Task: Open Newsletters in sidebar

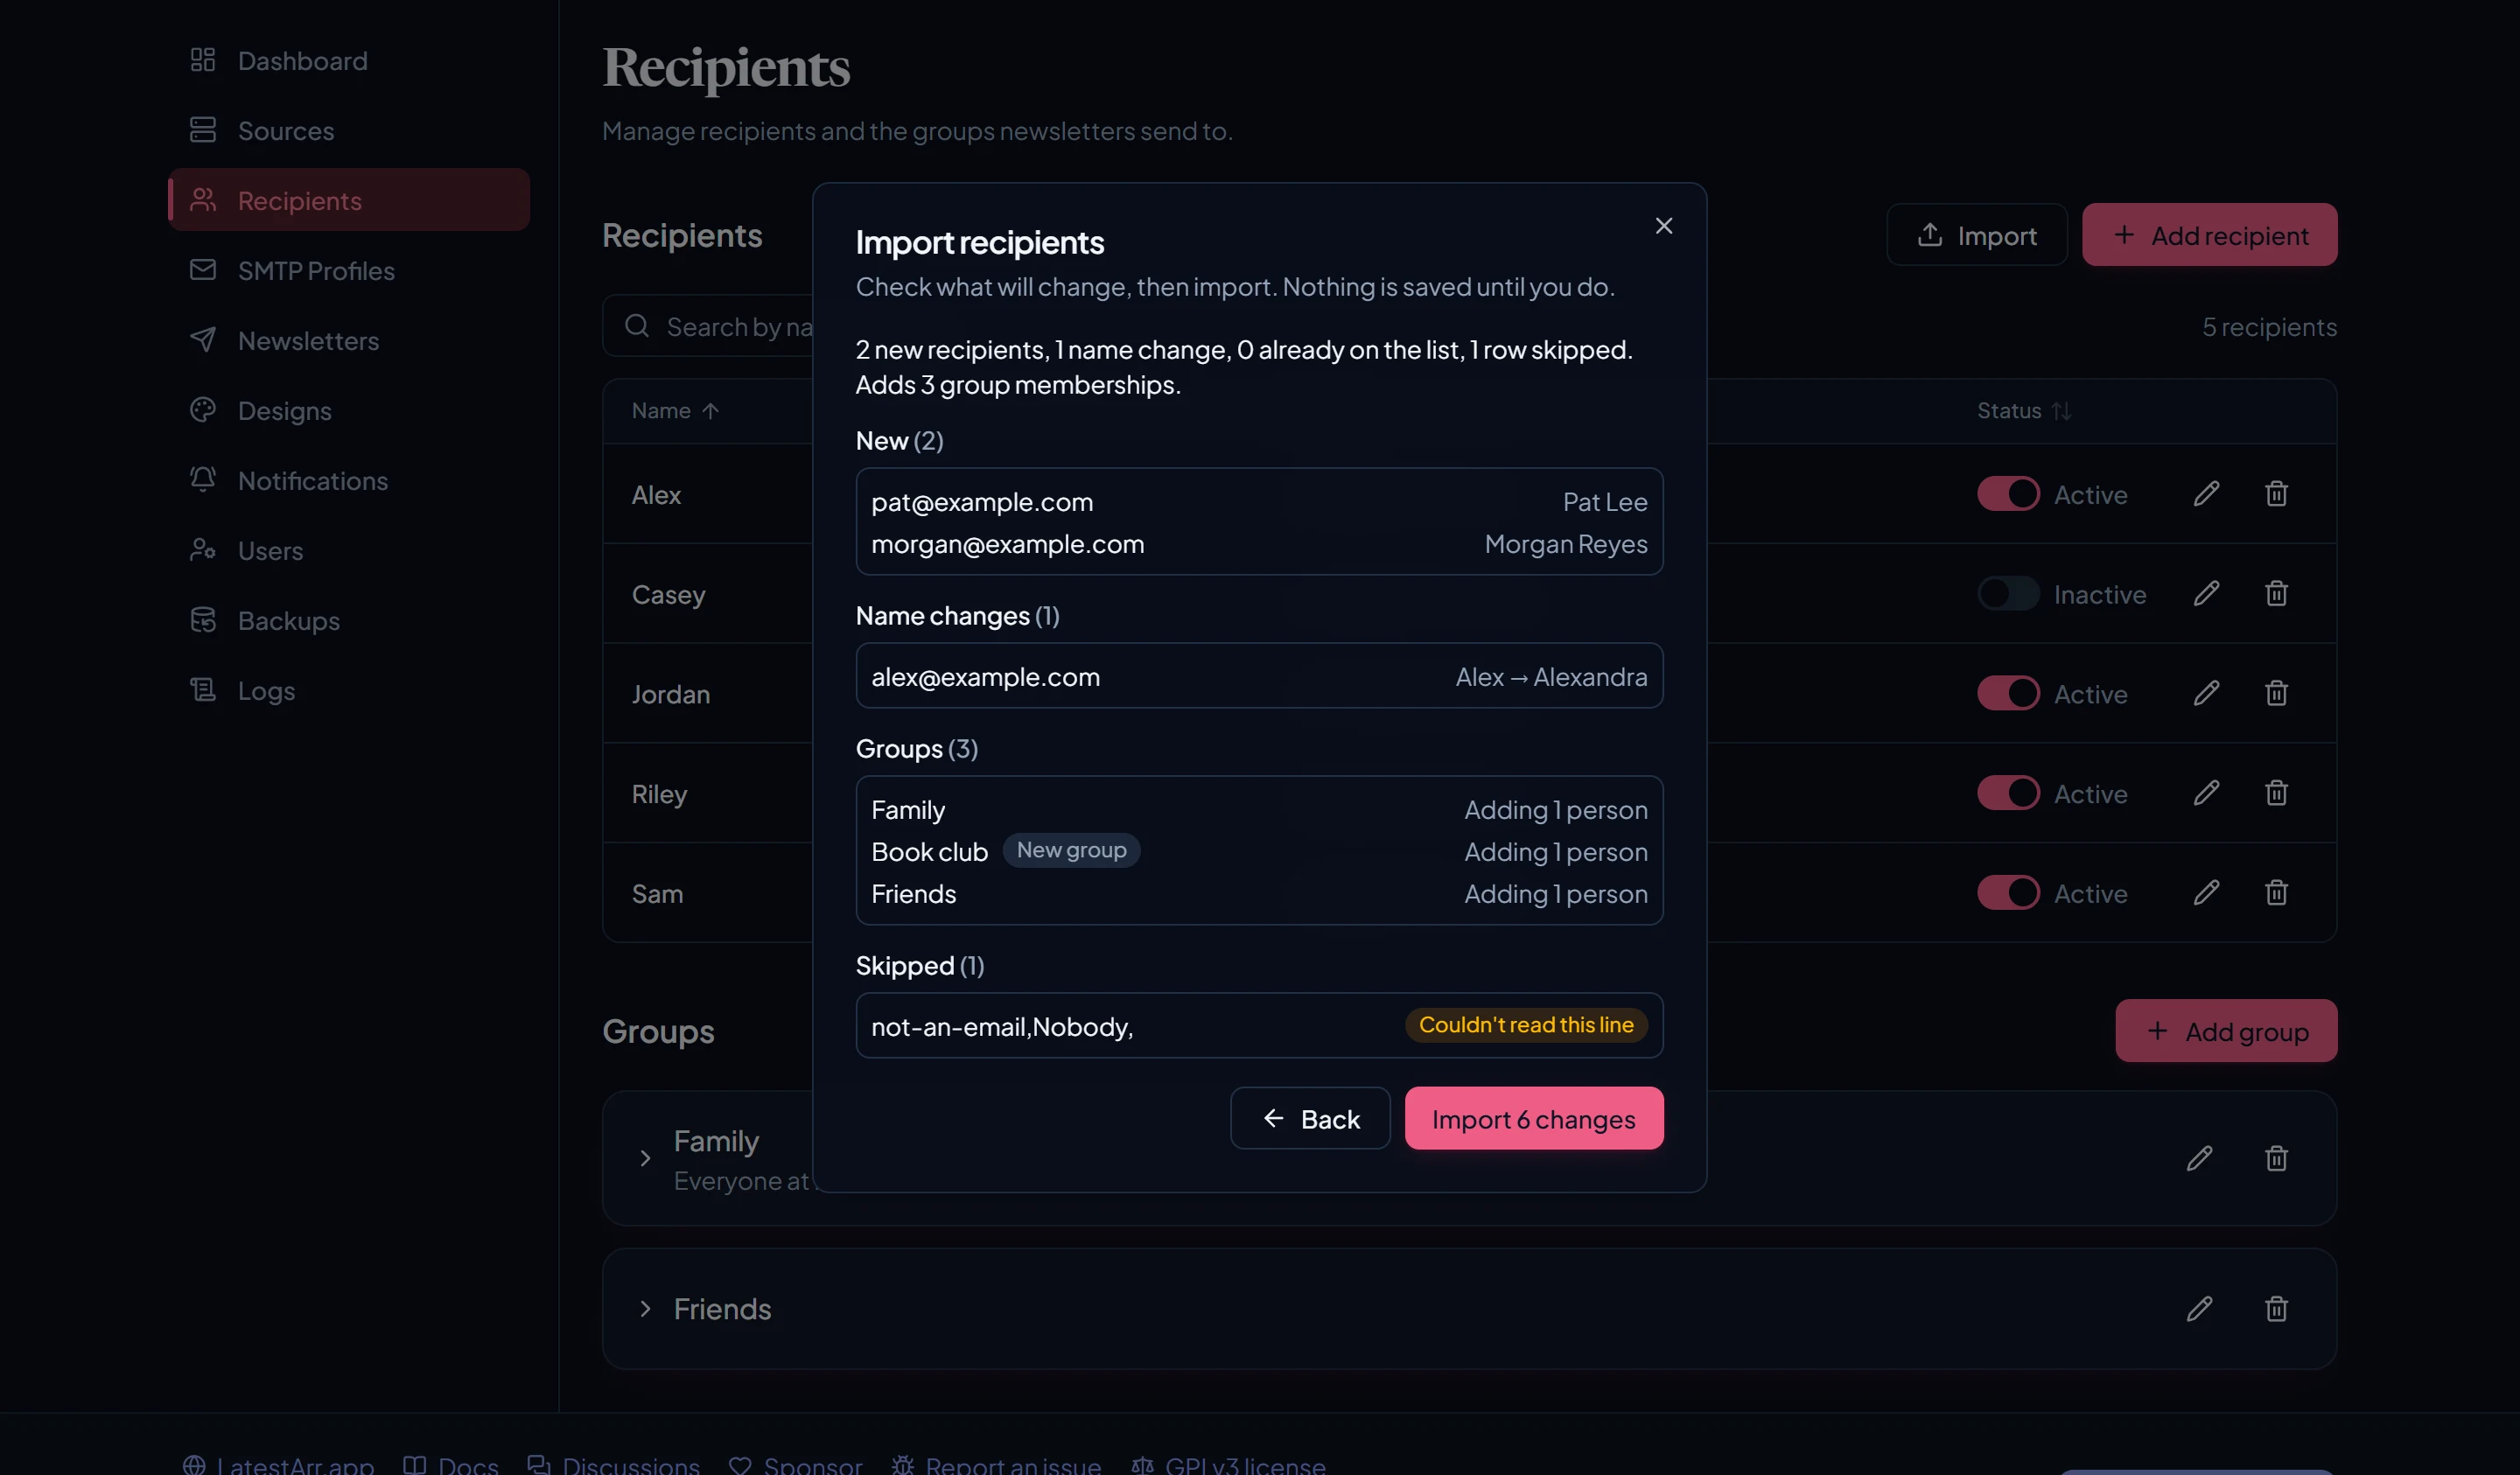Action: 349,340
